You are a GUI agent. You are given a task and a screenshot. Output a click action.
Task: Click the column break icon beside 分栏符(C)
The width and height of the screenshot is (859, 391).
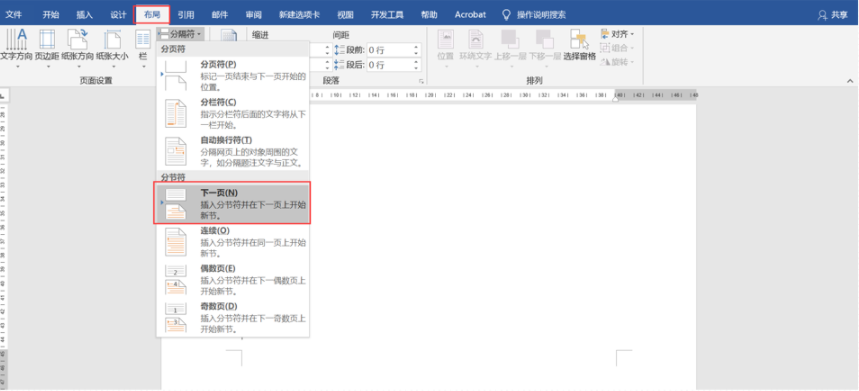pos(176,114)
